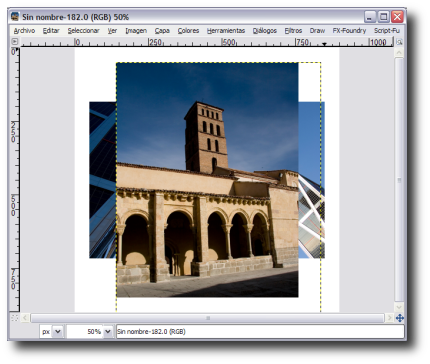Click the status bar text Sin nombre-182.0 (RGB)

point(151,332)
